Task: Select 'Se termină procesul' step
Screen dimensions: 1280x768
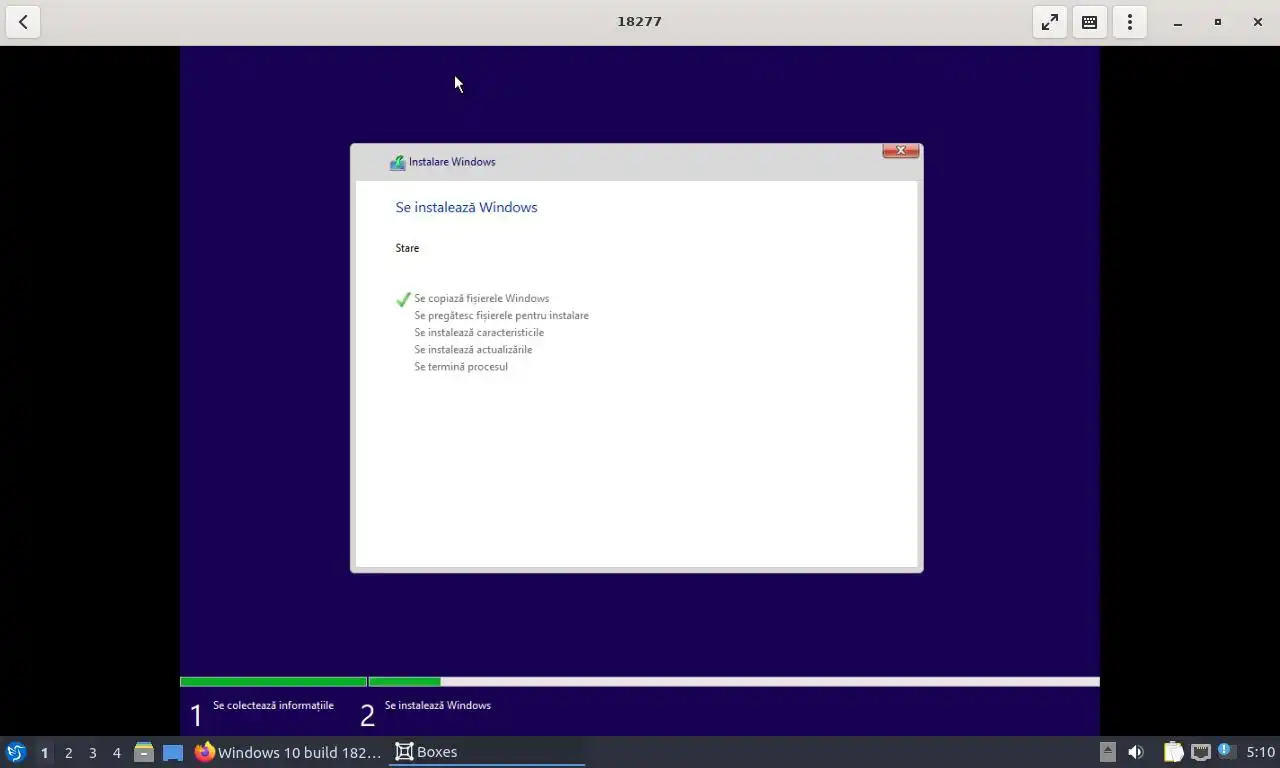Action: pyautogui.click(x=461, y=366)
